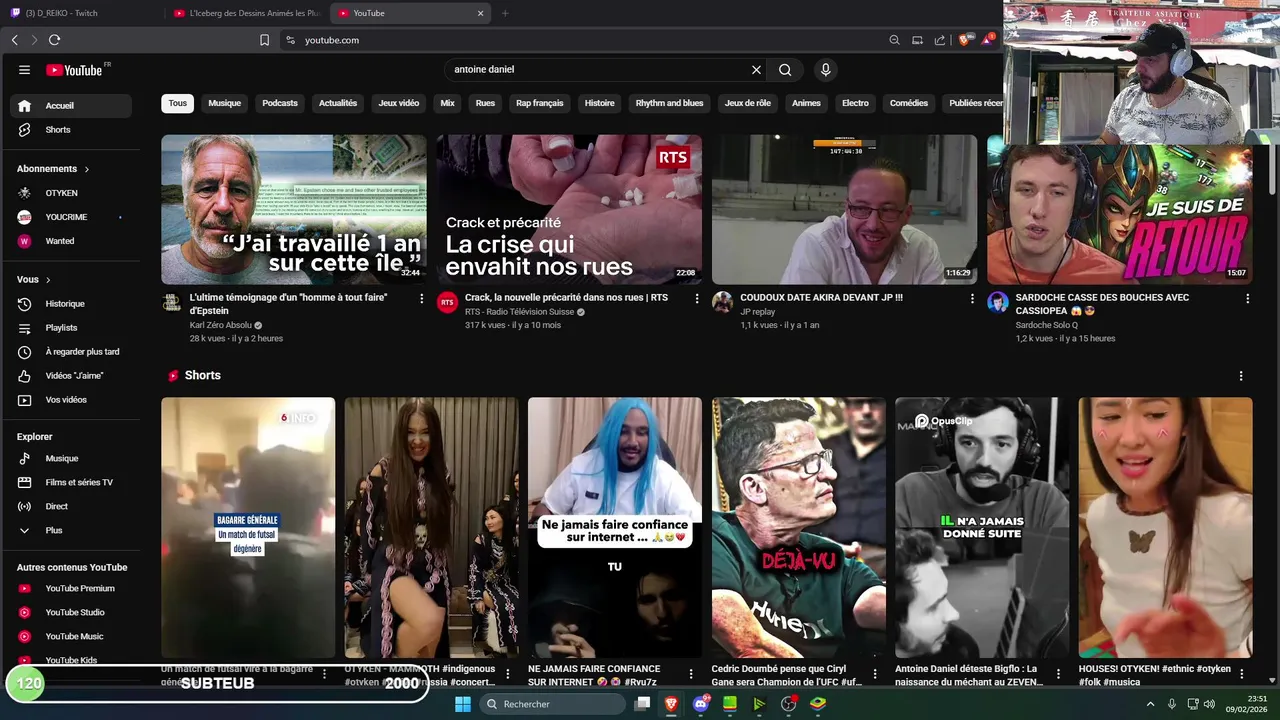This screenshot has height=720, width=1280.
Task: Open options menu for Crack RTS video
Action: coord(696,299)
